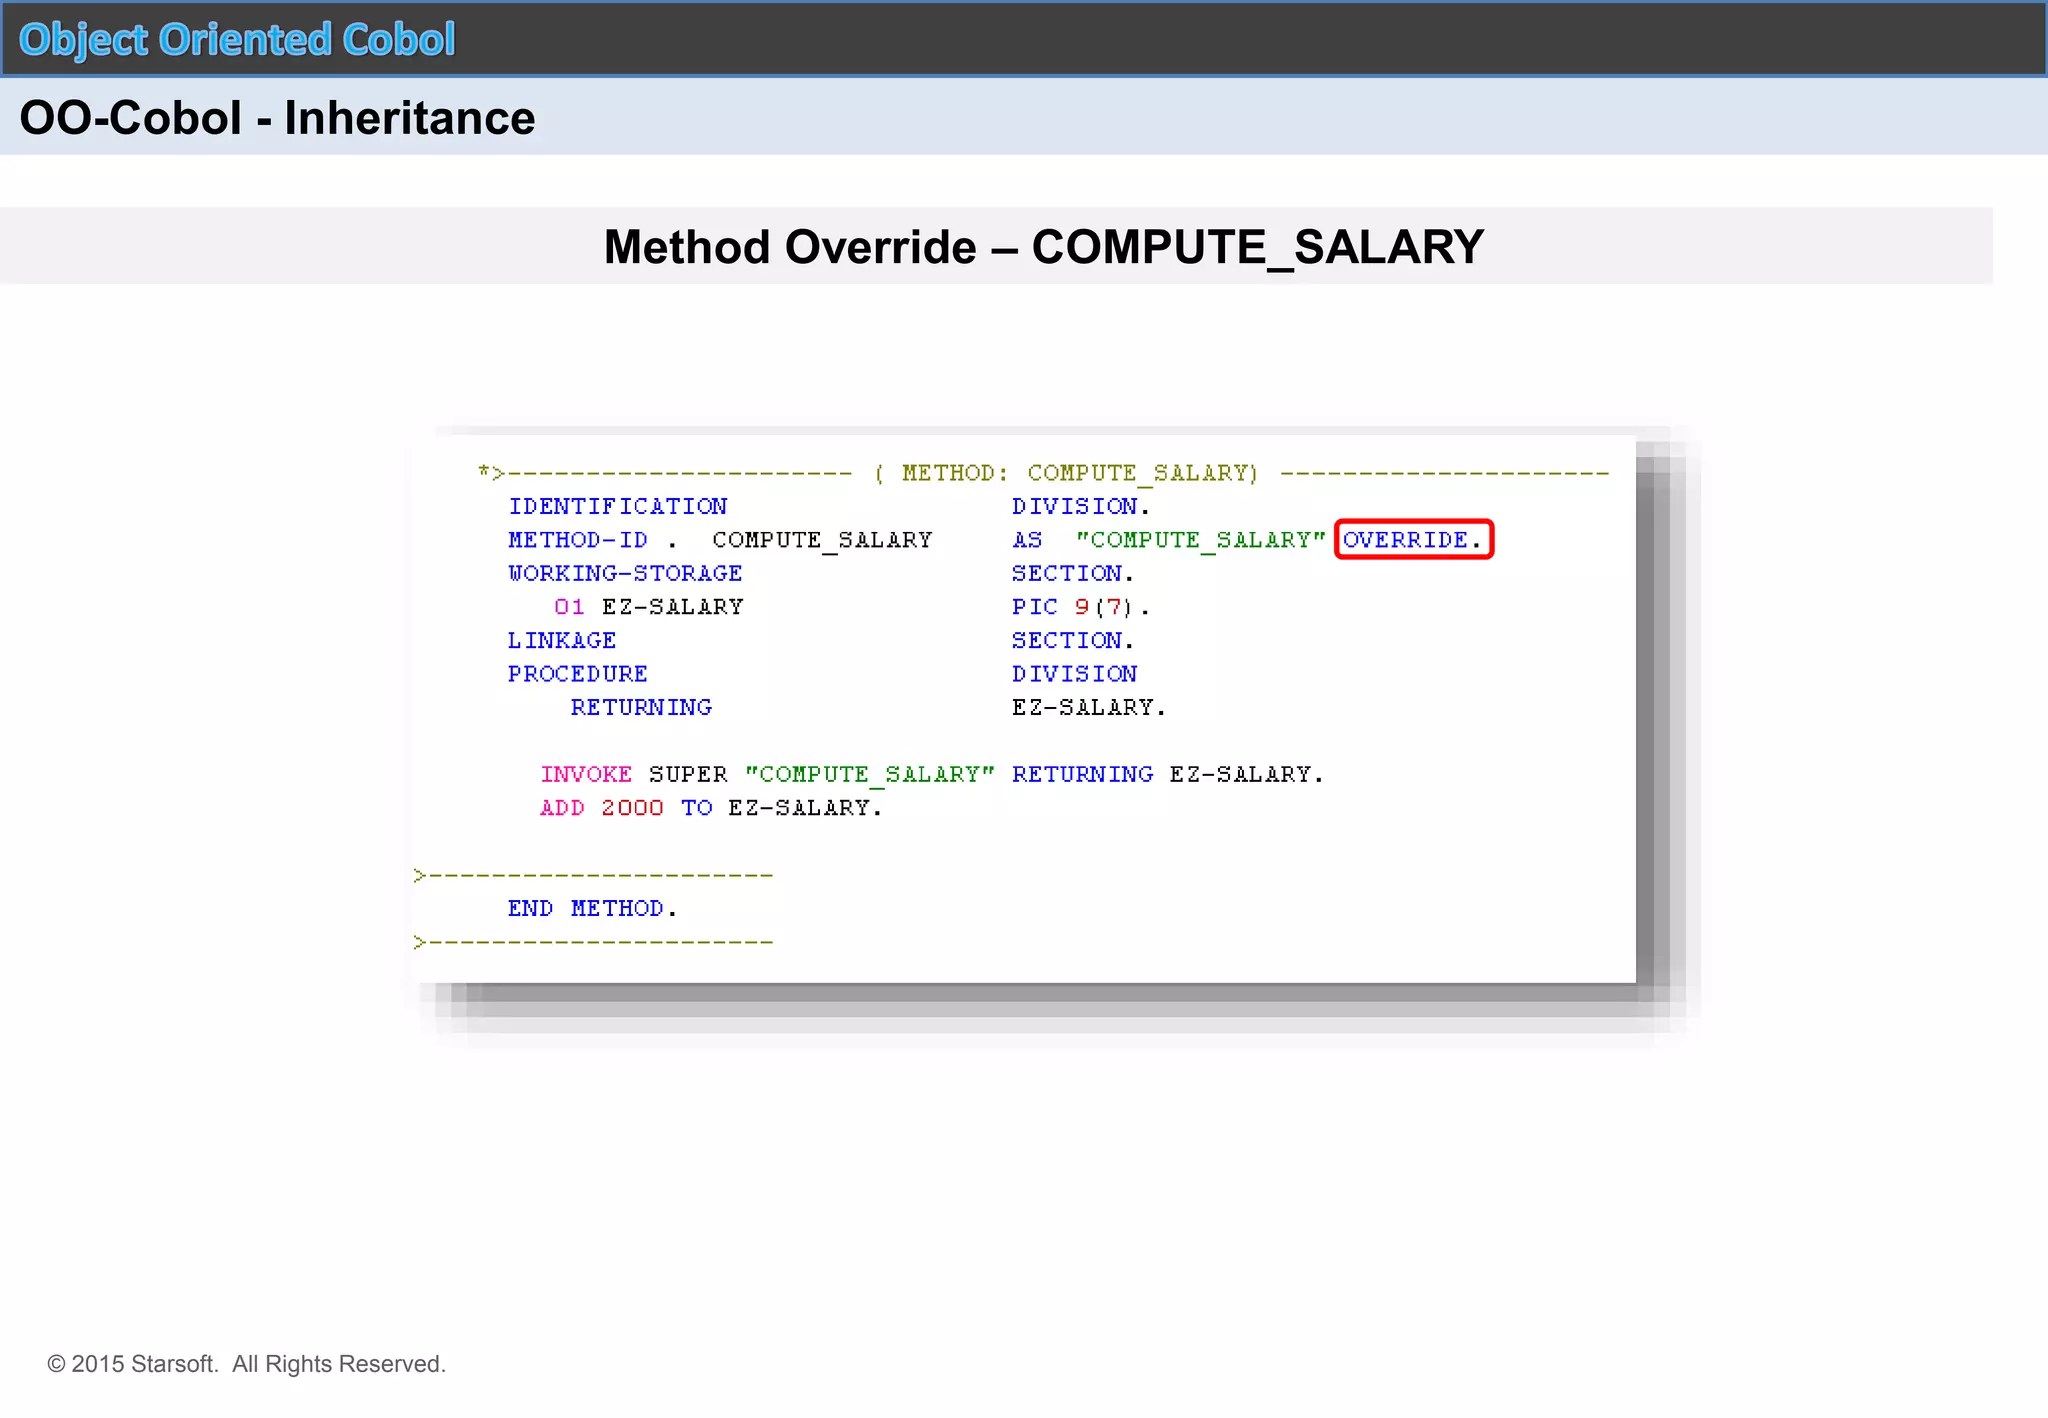Click the 'ADD 2000' statement

tap(602, 808)
